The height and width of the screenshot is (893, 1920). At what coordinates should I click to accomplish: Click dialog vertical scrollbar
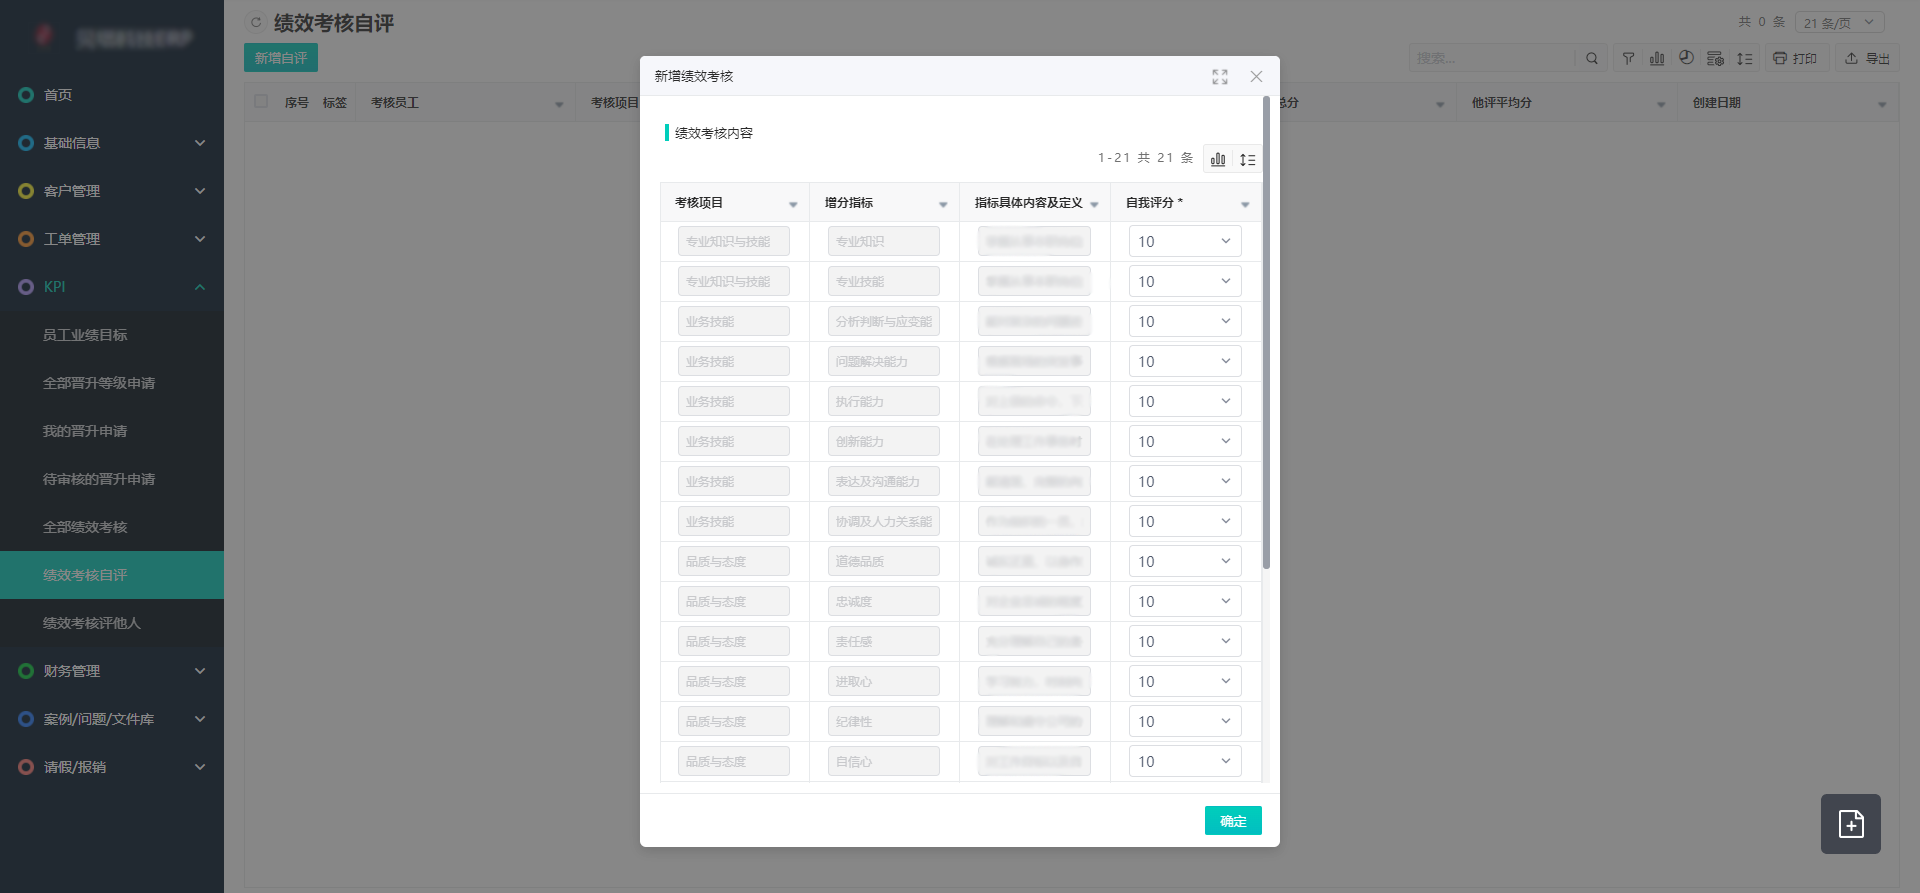(x=1266, y=333)
